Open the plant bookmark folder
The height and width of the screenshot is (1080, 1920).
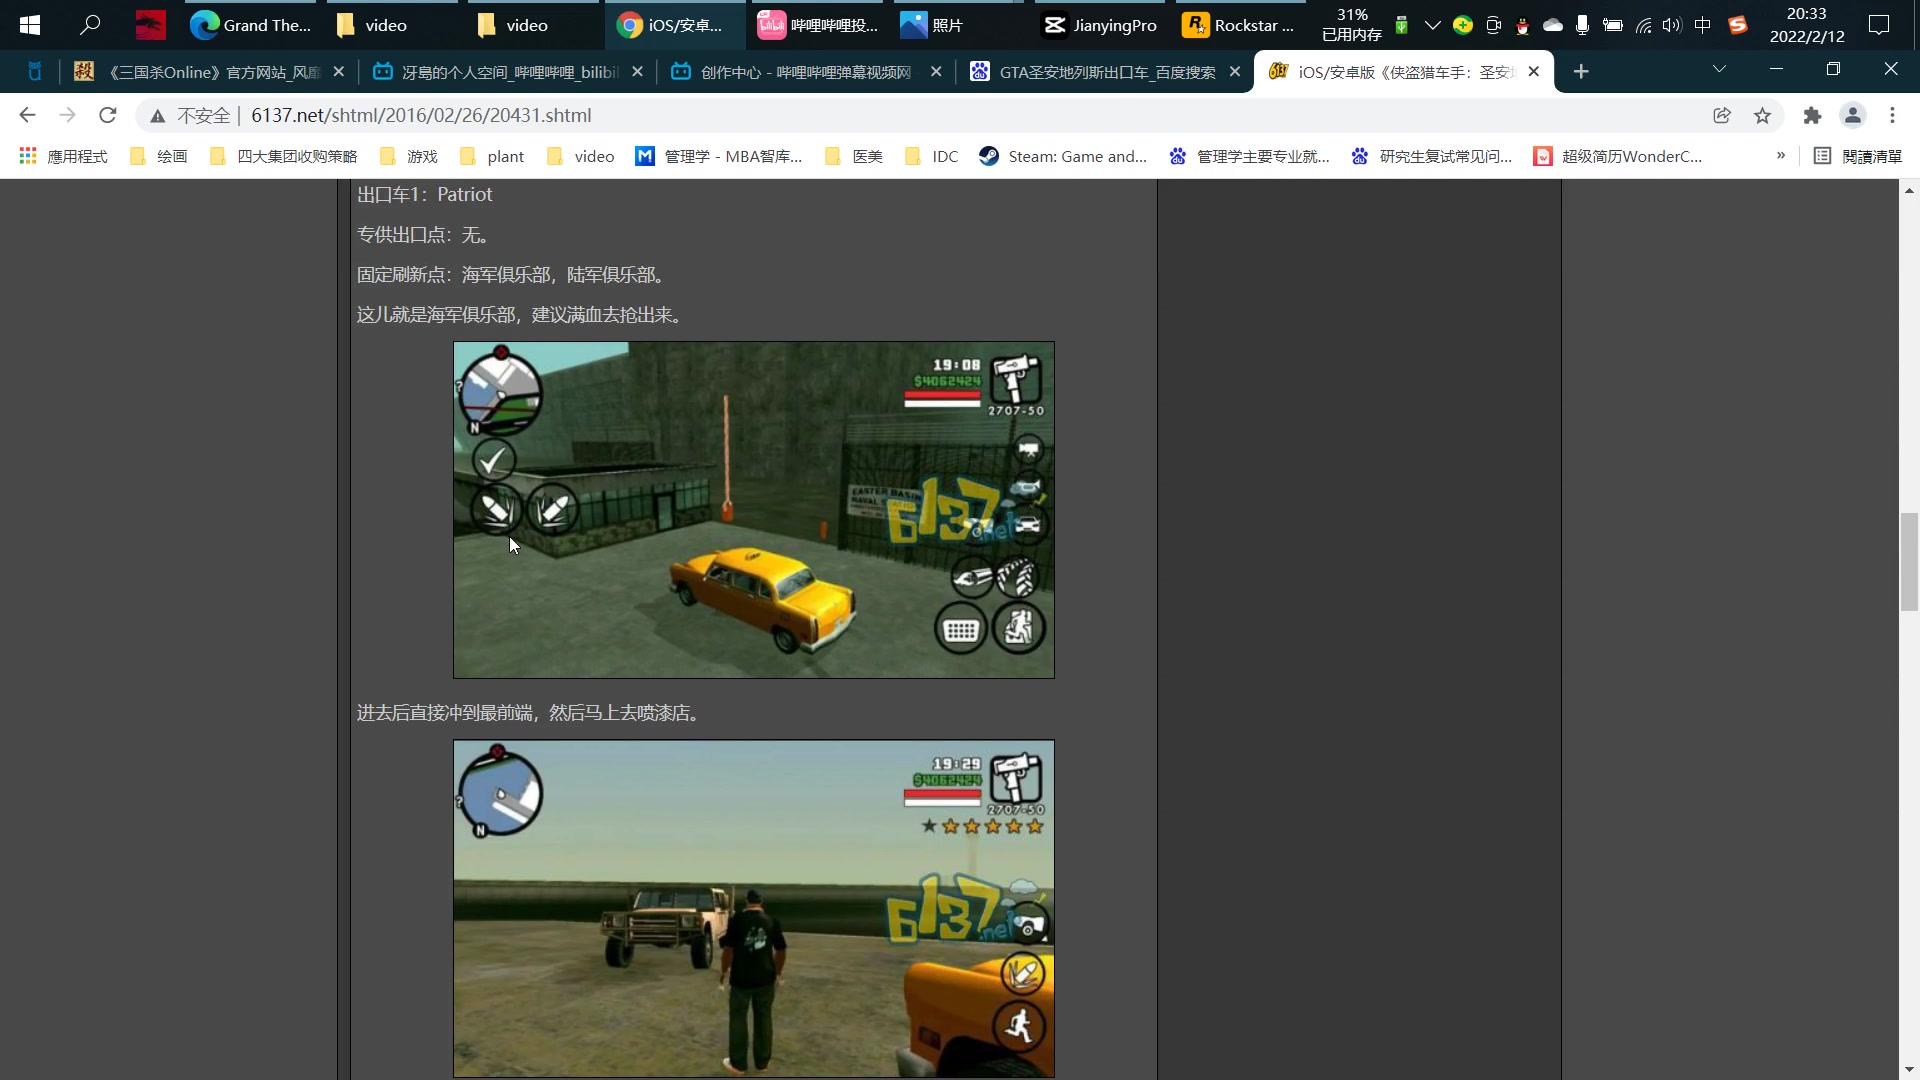coord(492,156)
